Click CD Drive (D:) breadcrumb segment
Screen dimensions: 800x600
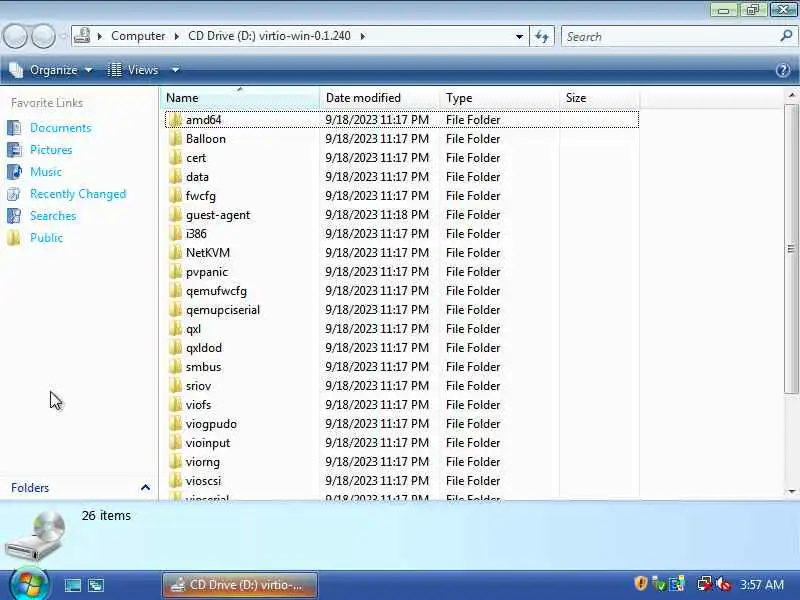pos(269,36)
